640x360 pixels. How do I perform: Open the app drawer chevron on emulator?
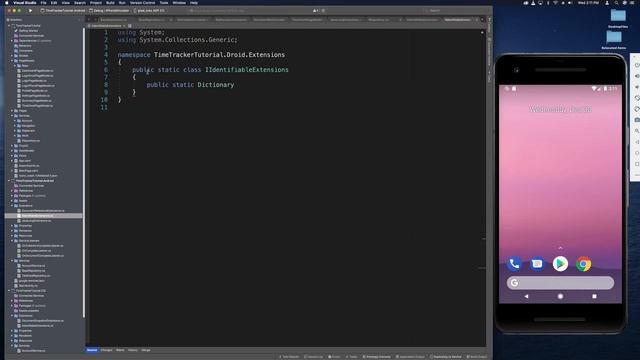560,248
